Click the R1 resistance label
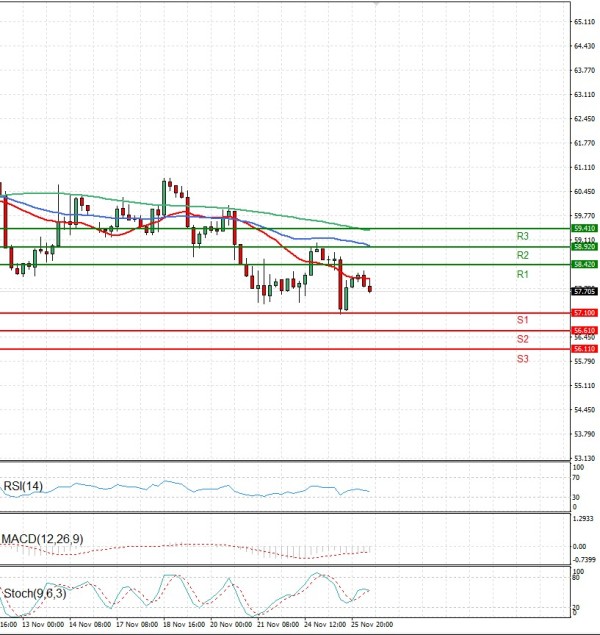600x635 pixels. tap(522, 274)
